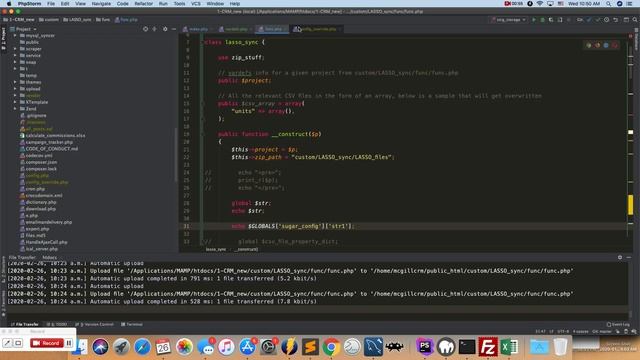This screenshot has height=360, width=640.
Task: Expand the XTemplate folder
Action: tap(15, 102)
